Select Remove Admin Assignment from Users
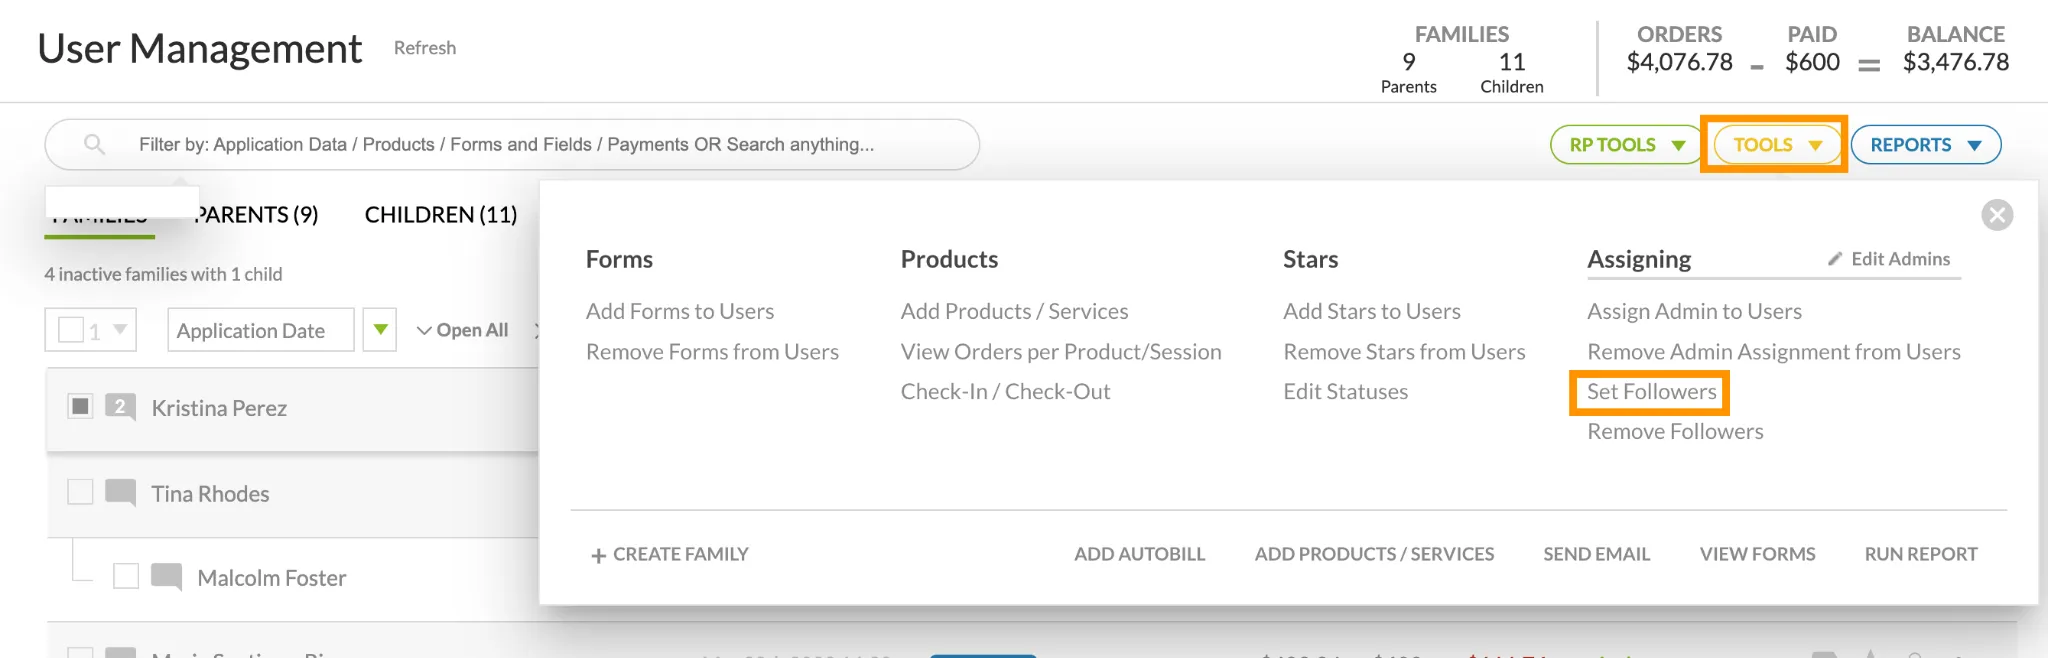The height and width of the screenshot is (658, 2048). (1773, 352)
